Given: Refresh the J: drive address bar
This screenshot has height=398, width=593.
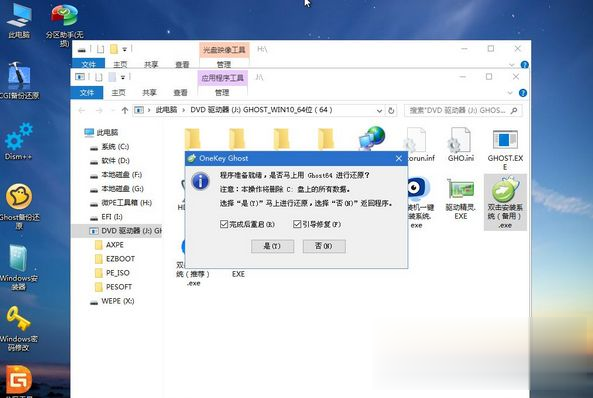Looking at the screenshot, I should 391,110.
